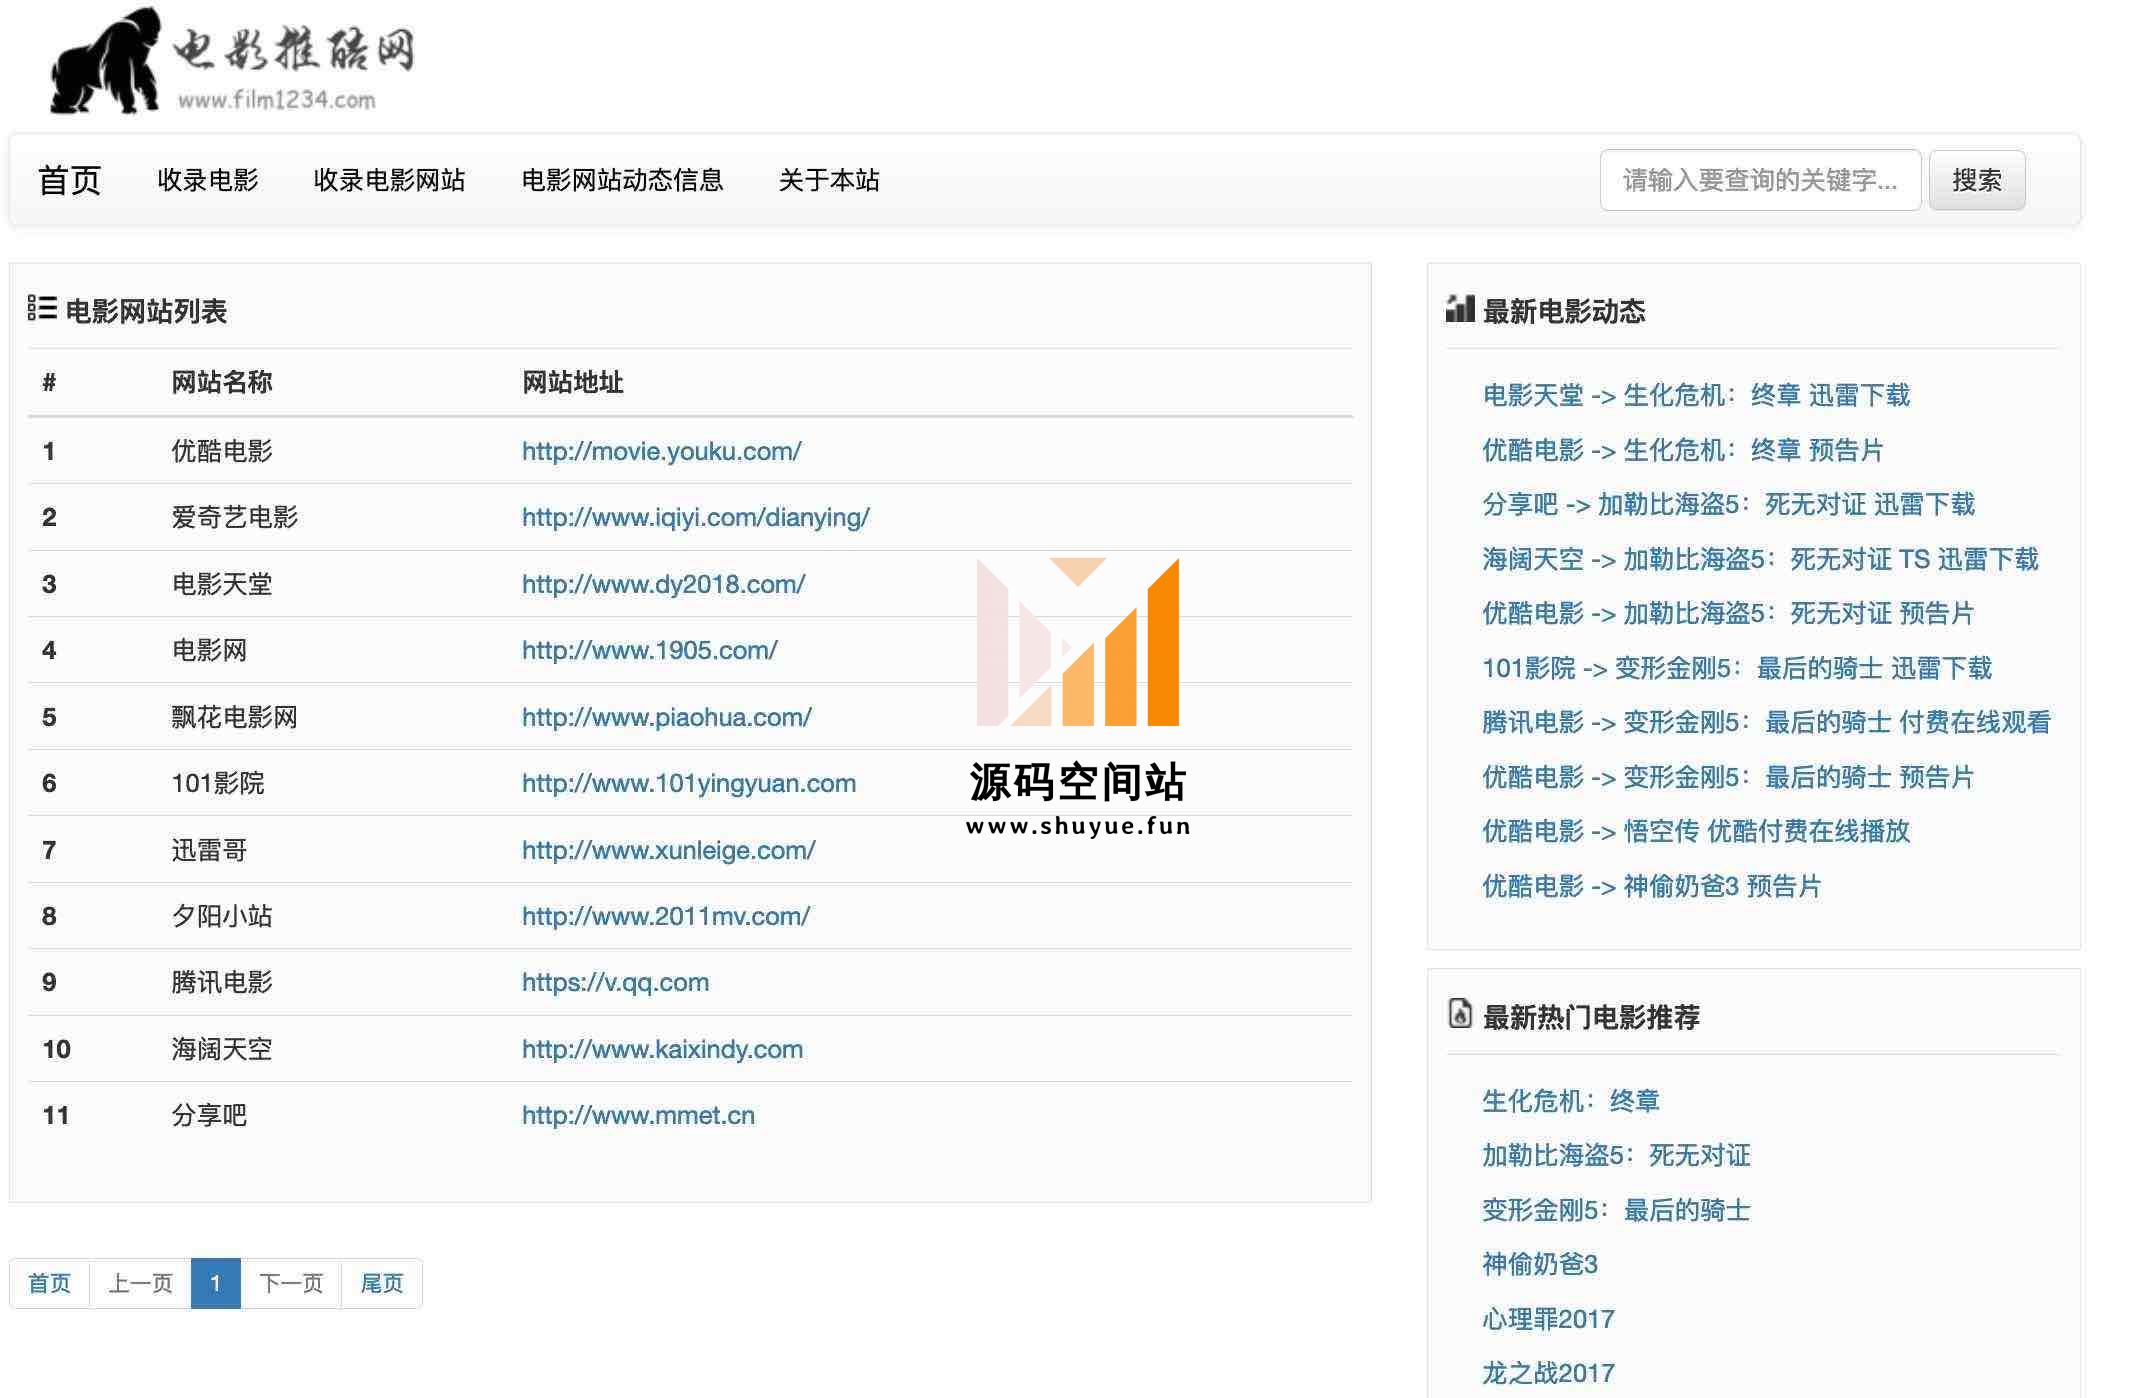Click the 首页 pagination button

pyautogui.click(x=50, y=1283)
